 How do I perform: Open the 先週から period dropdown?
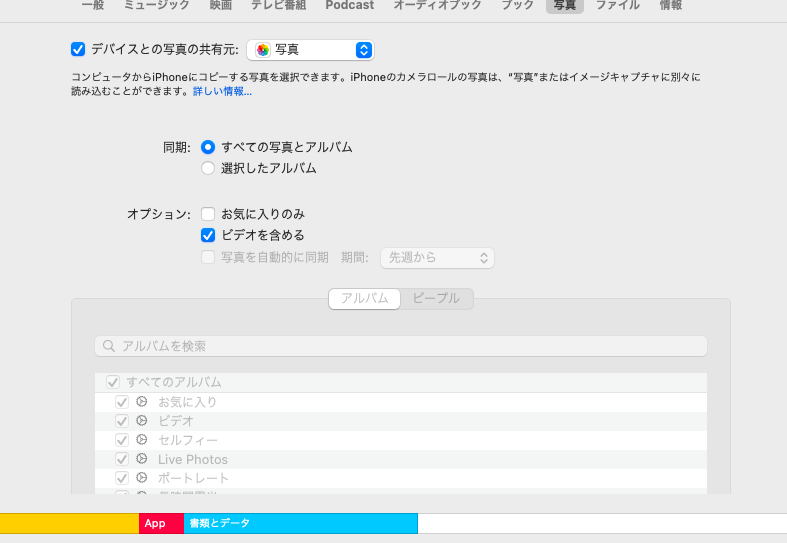pyautogui.click(x=437, y=258)
